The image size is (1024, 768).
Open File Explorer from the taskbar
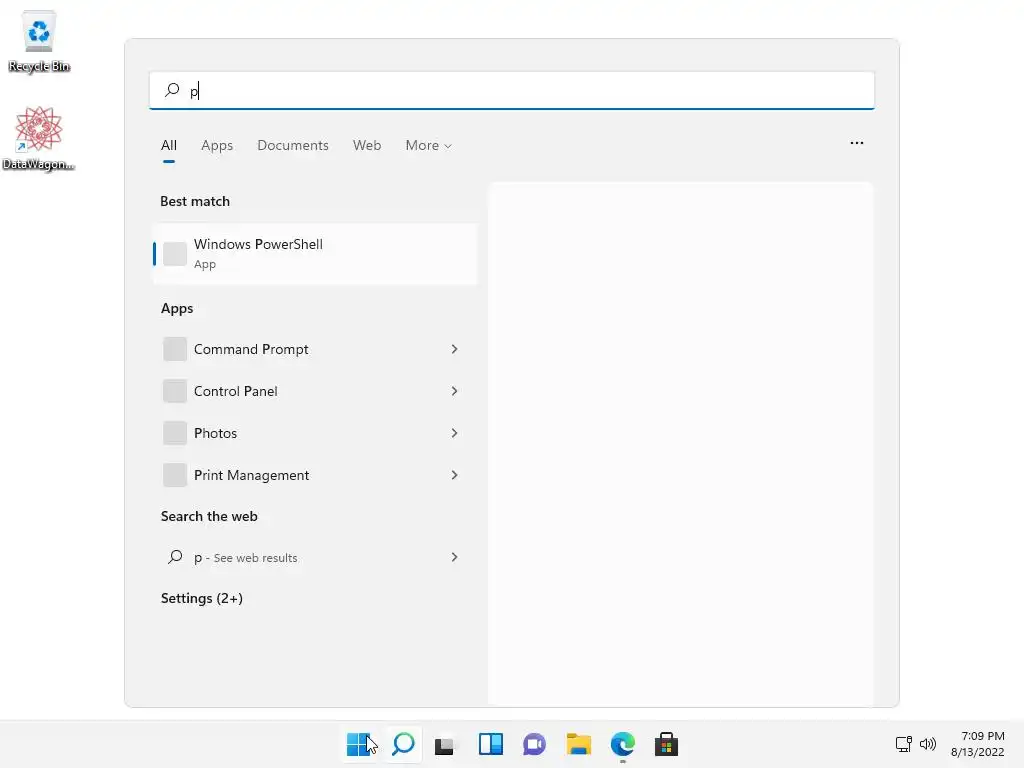pyautogui.click(x=579, y=744)
